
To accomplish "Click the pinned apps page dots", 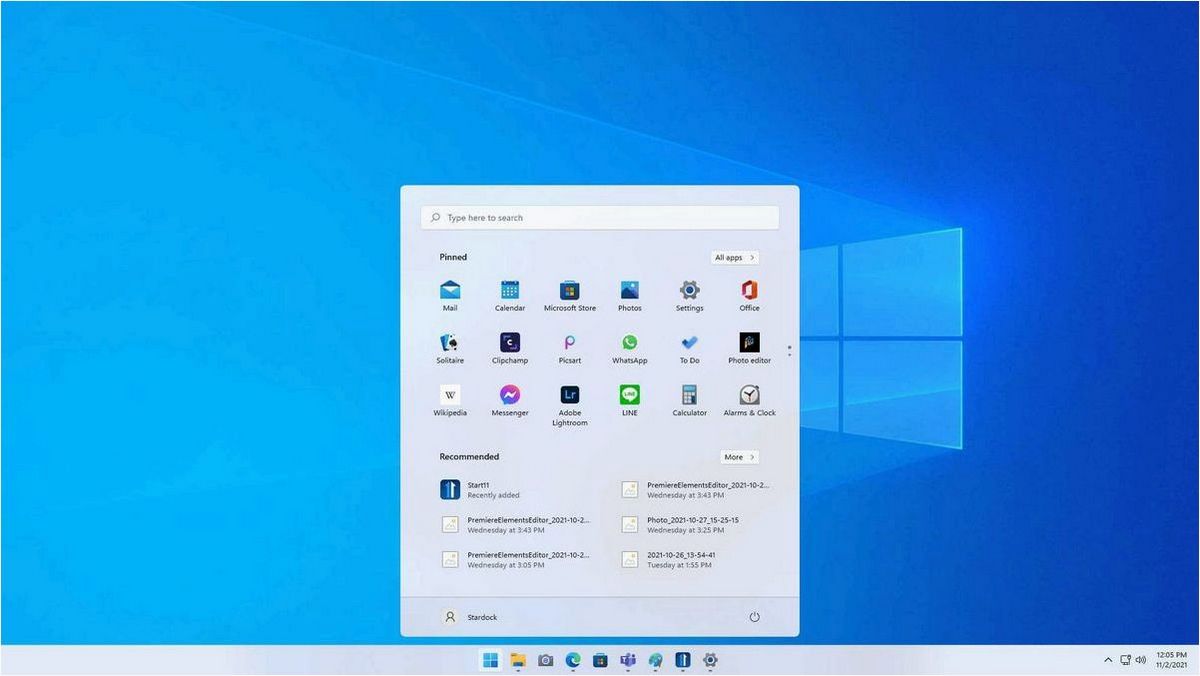I will 789,351.
